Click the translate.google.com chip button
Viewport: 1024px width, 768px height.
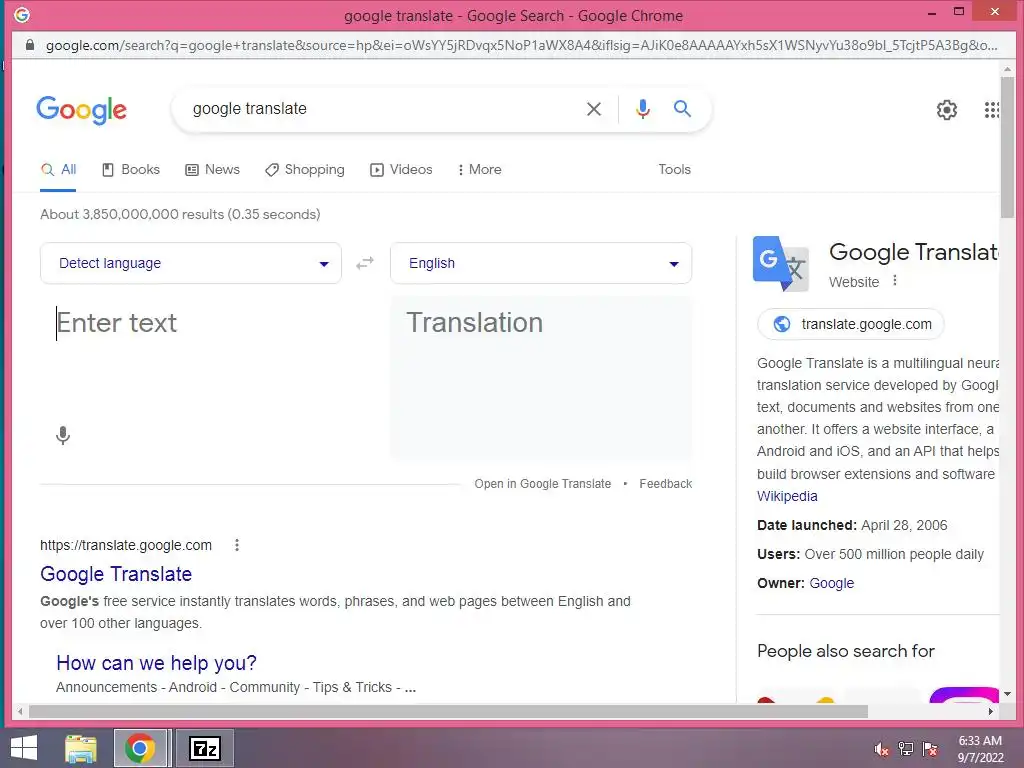[x=850, y=324]
